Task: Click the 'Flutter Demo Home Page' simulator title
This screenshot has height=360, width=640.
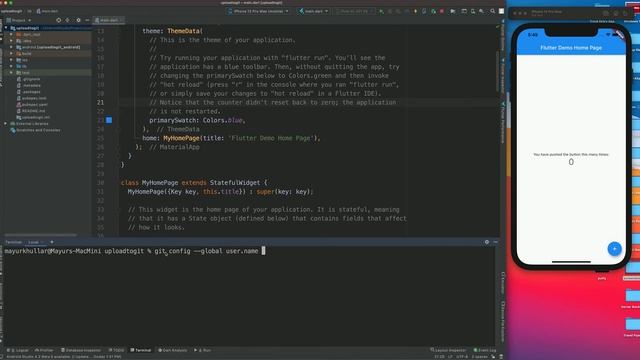Action: [x=571, y=48]
